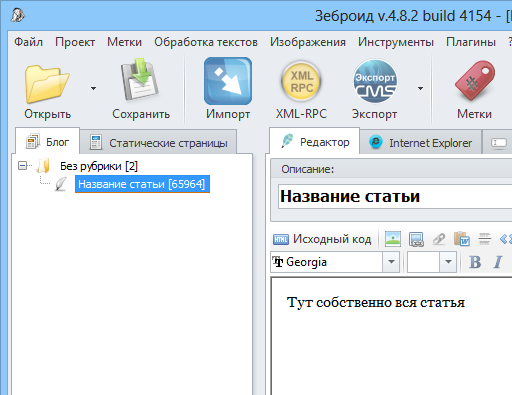Click the application icon in title bar
Image resolution: width=512 pixels, height=395 pixels.
tap(17, 15)
